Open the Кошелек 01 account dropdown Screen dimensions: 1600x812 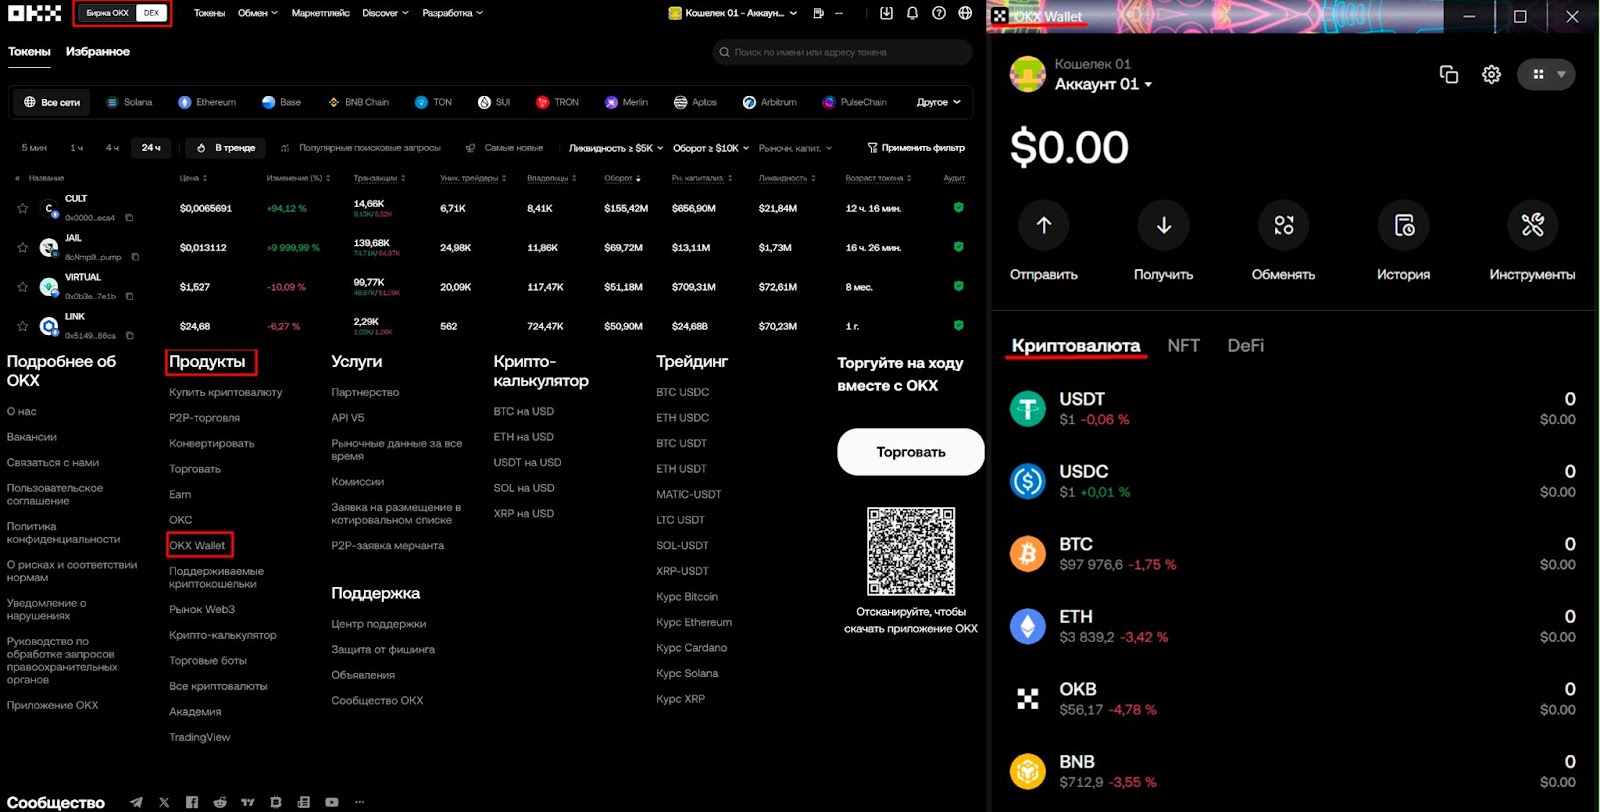pos(733,13)
